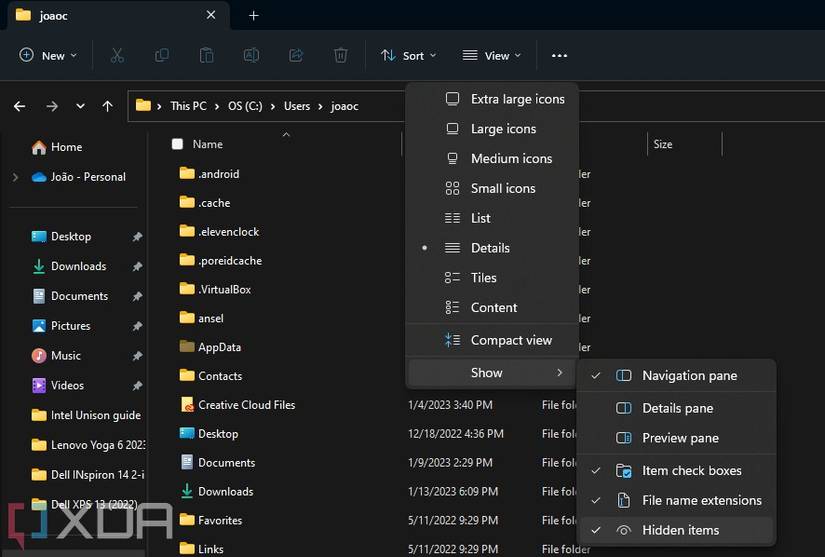Toggle Hidden items in Show submenu
The width and height of the screenshot is (825, 557).
[x=680, y=530]
